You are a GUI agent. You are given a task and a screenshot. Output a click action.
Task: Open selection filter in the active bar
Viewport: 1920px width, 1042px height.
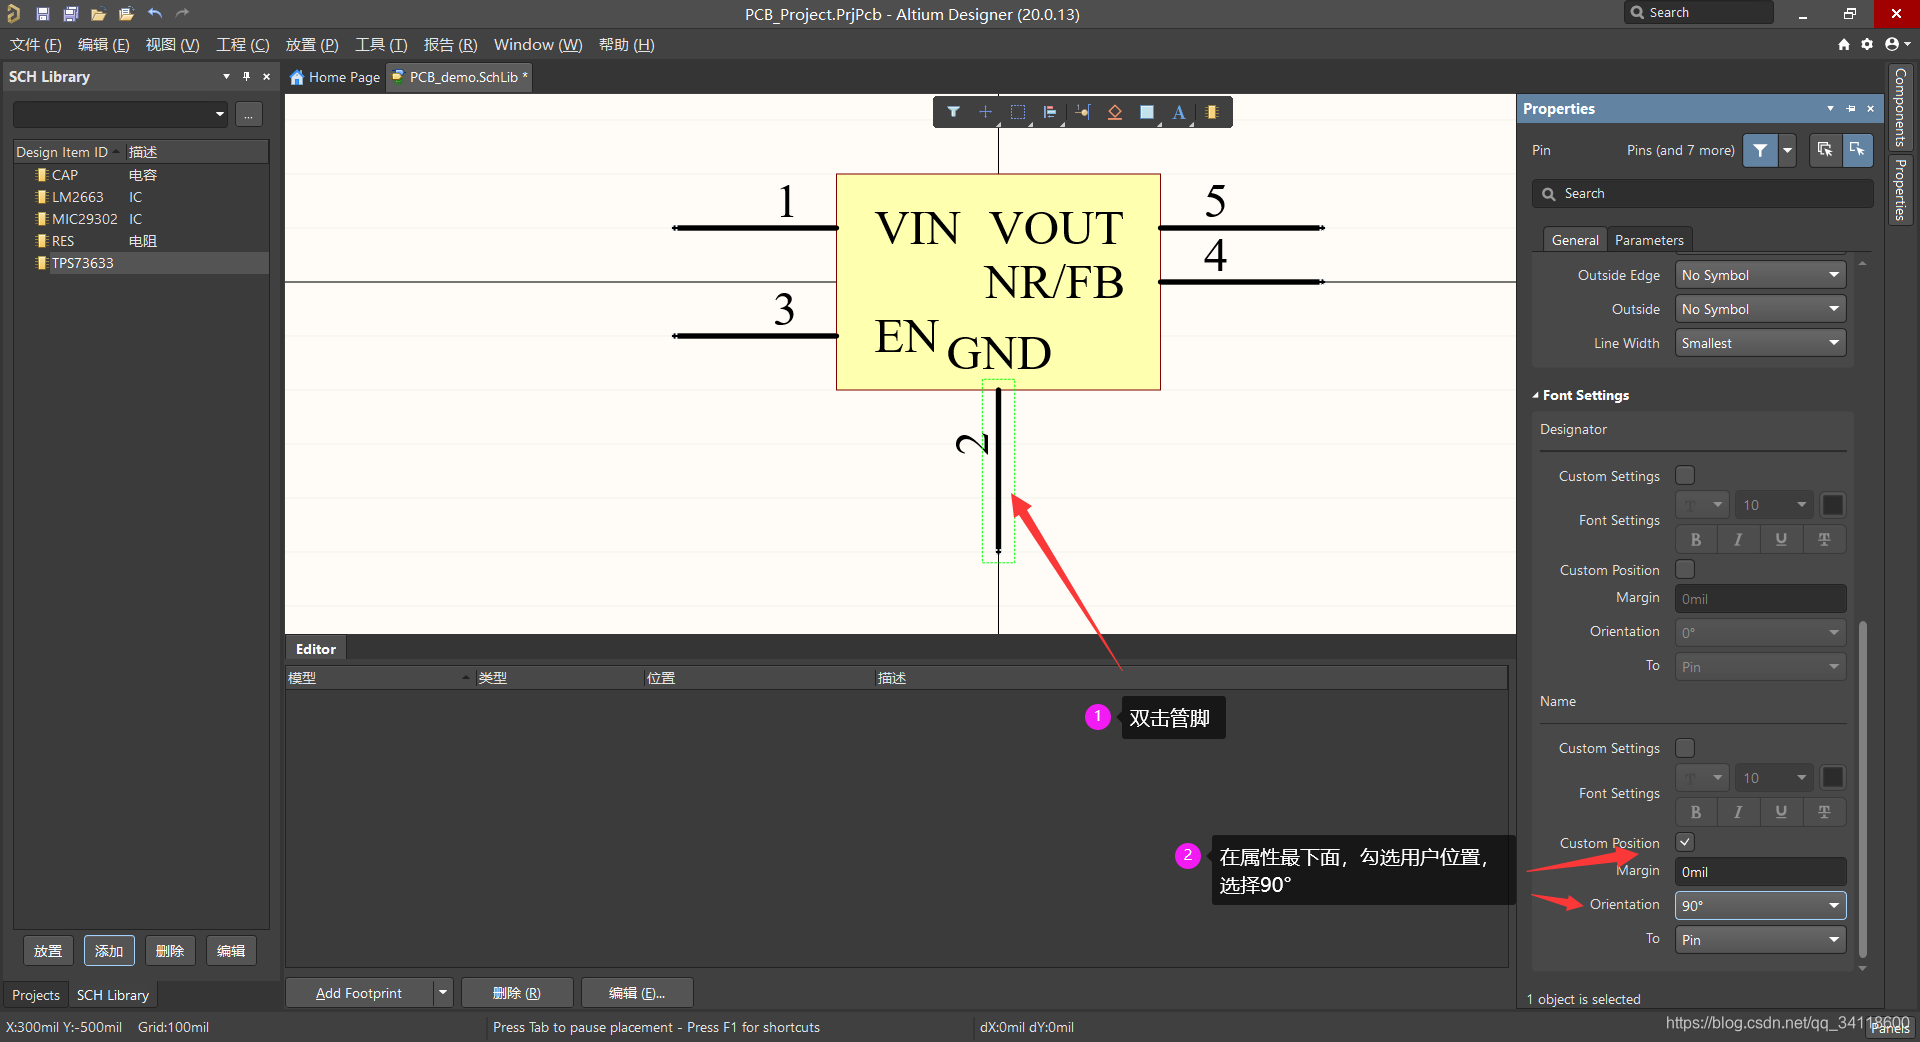954,112
